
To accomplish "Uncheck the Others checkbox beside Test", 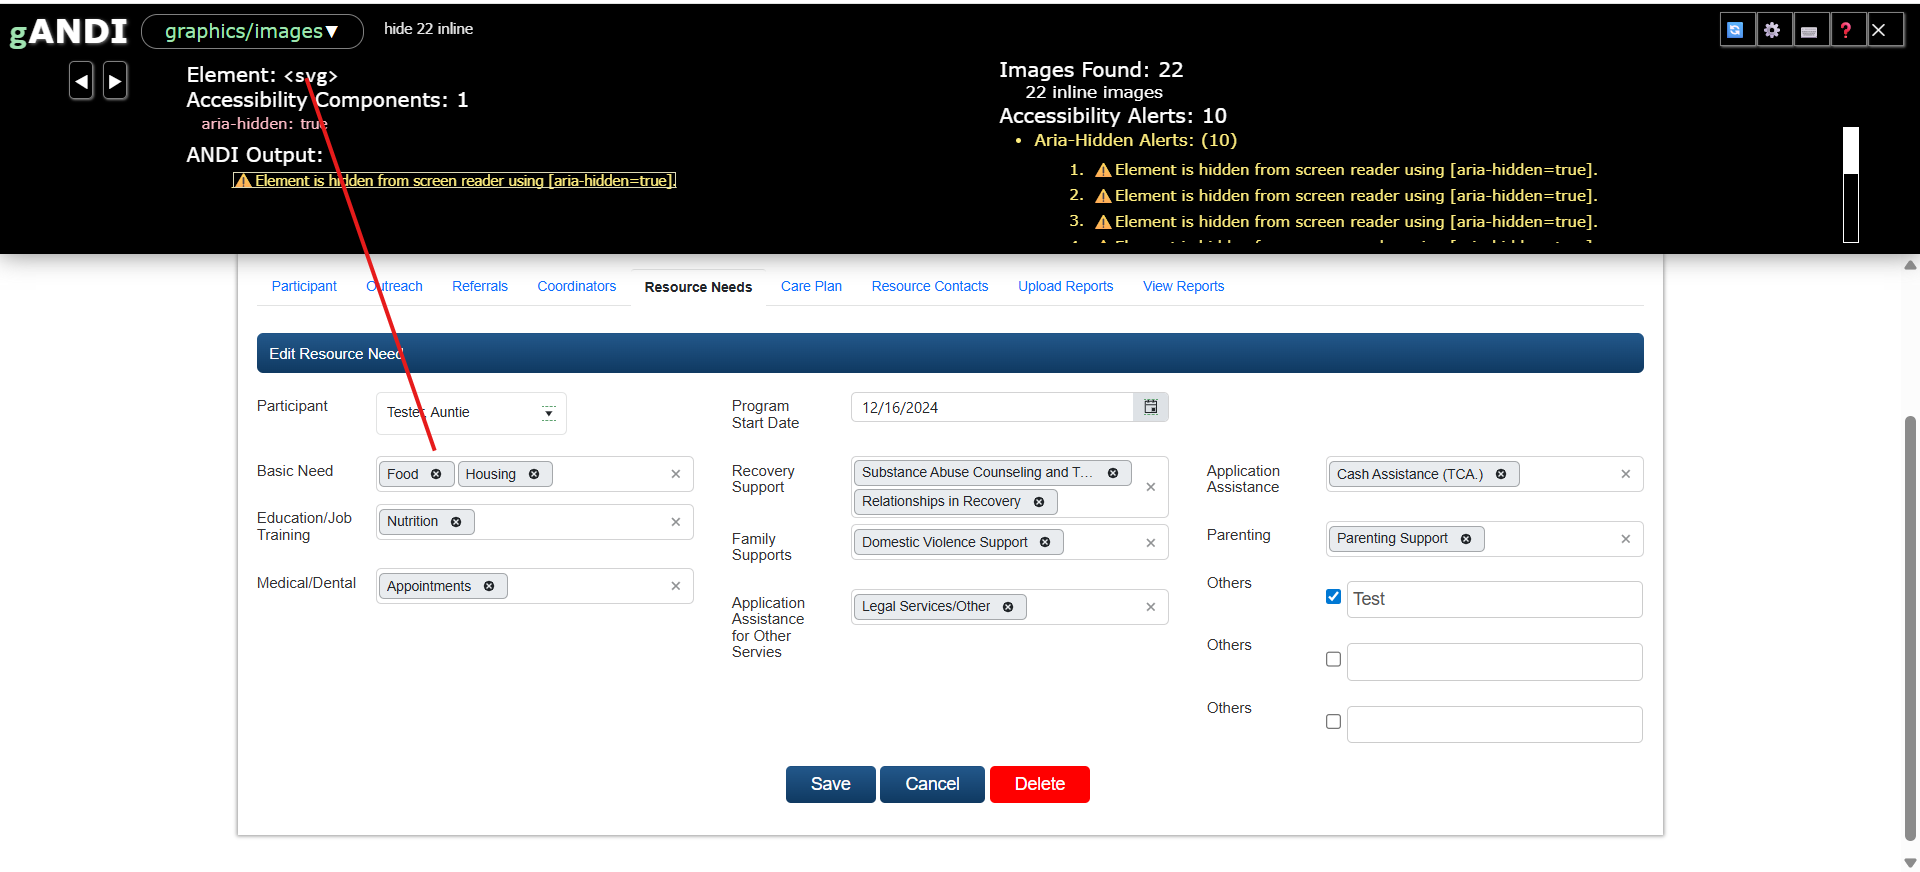I will [1333, 597].
